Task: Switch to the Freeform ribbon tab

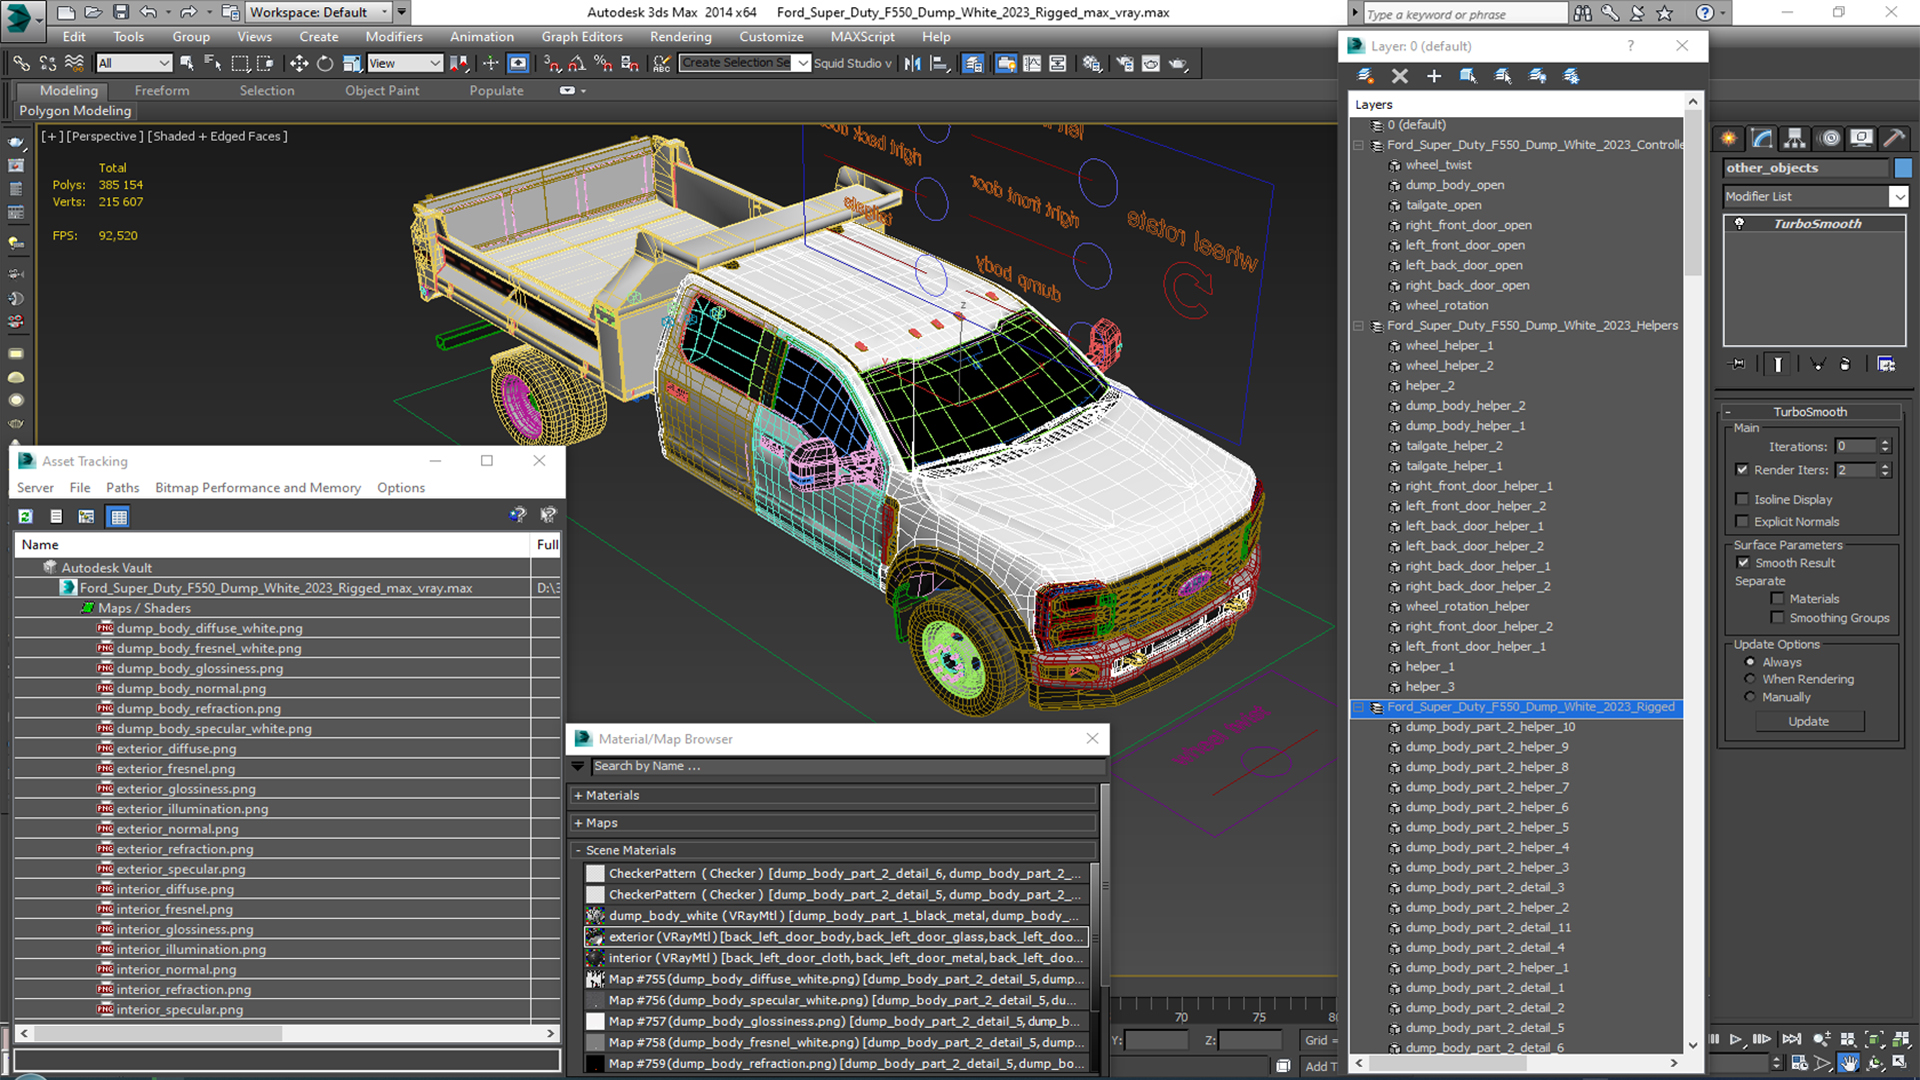Action: 162,90
